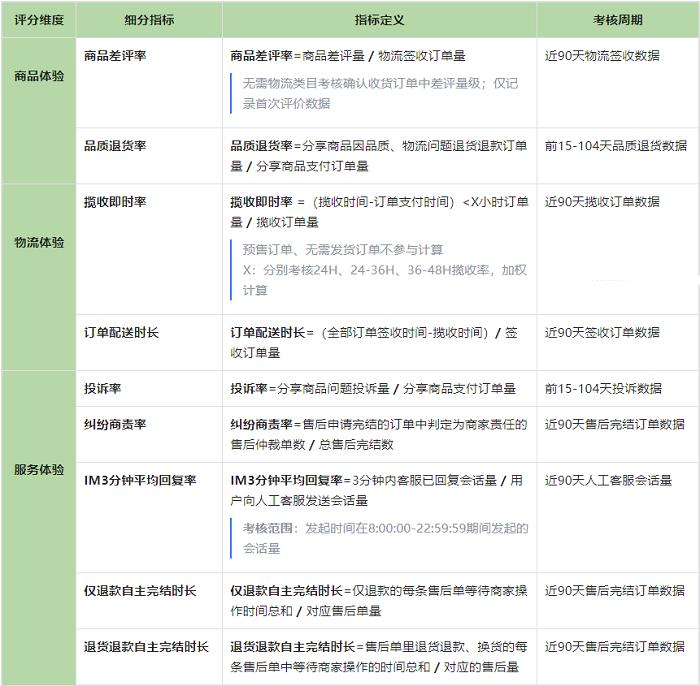Click the 品质退货率 indicator name cell
The width and height of the screenshot is (700, 686).
point(115,146)
